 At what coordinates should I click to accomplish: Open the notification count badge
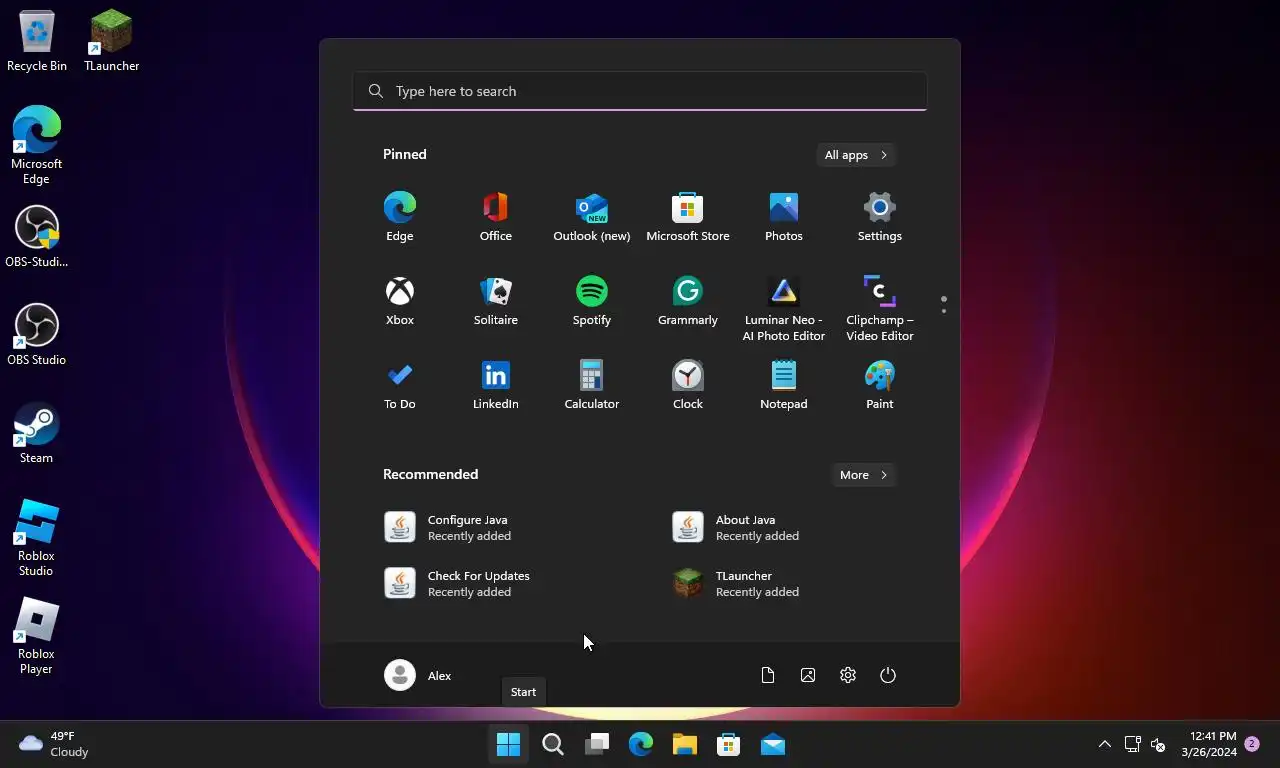click(1252, 744)
